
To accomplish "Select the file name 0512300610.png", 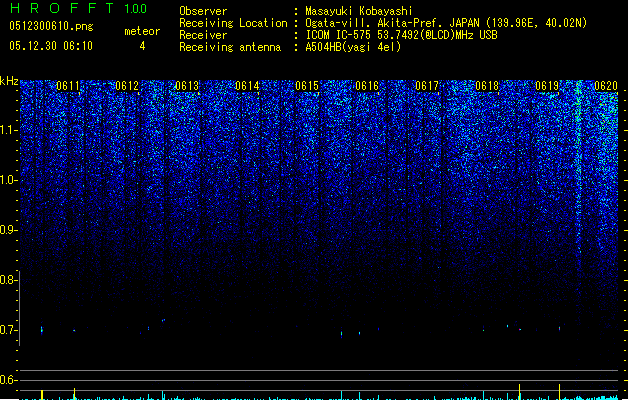I will [51, 26].
